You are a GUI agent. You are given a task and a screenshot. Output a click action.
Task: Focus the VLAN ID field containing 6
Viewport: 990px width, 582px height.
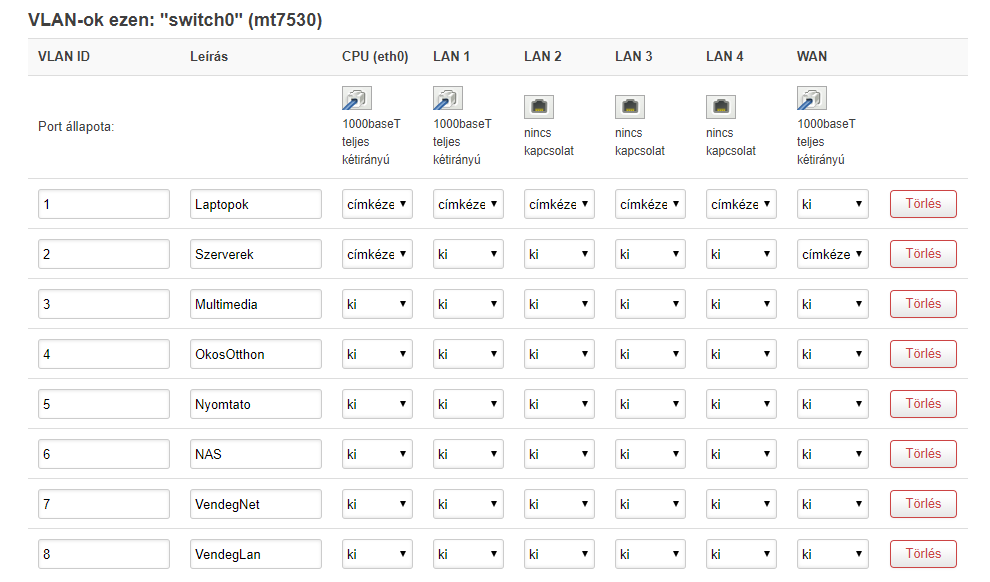pyautogui.click(x=104, y=454)
